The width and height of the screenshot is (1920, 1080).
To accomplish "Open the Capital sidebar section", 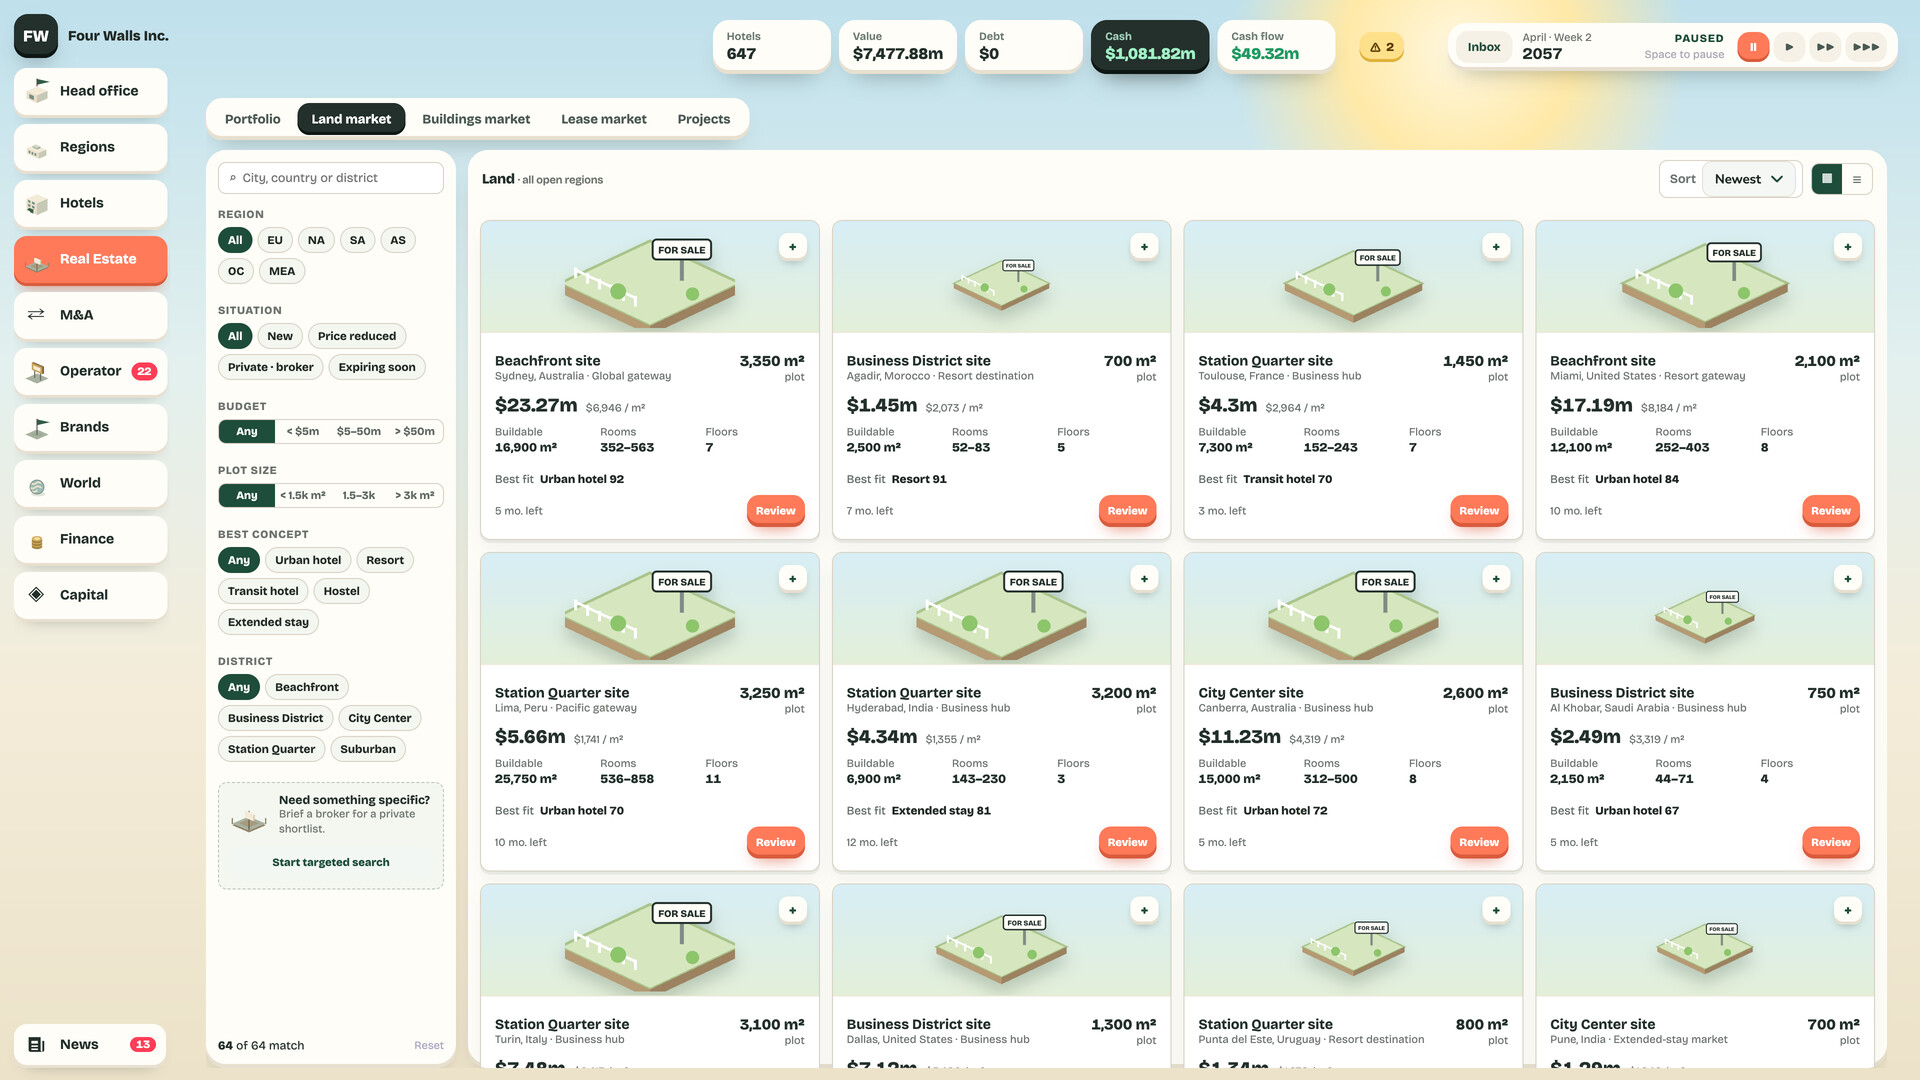I will point(90,595).
